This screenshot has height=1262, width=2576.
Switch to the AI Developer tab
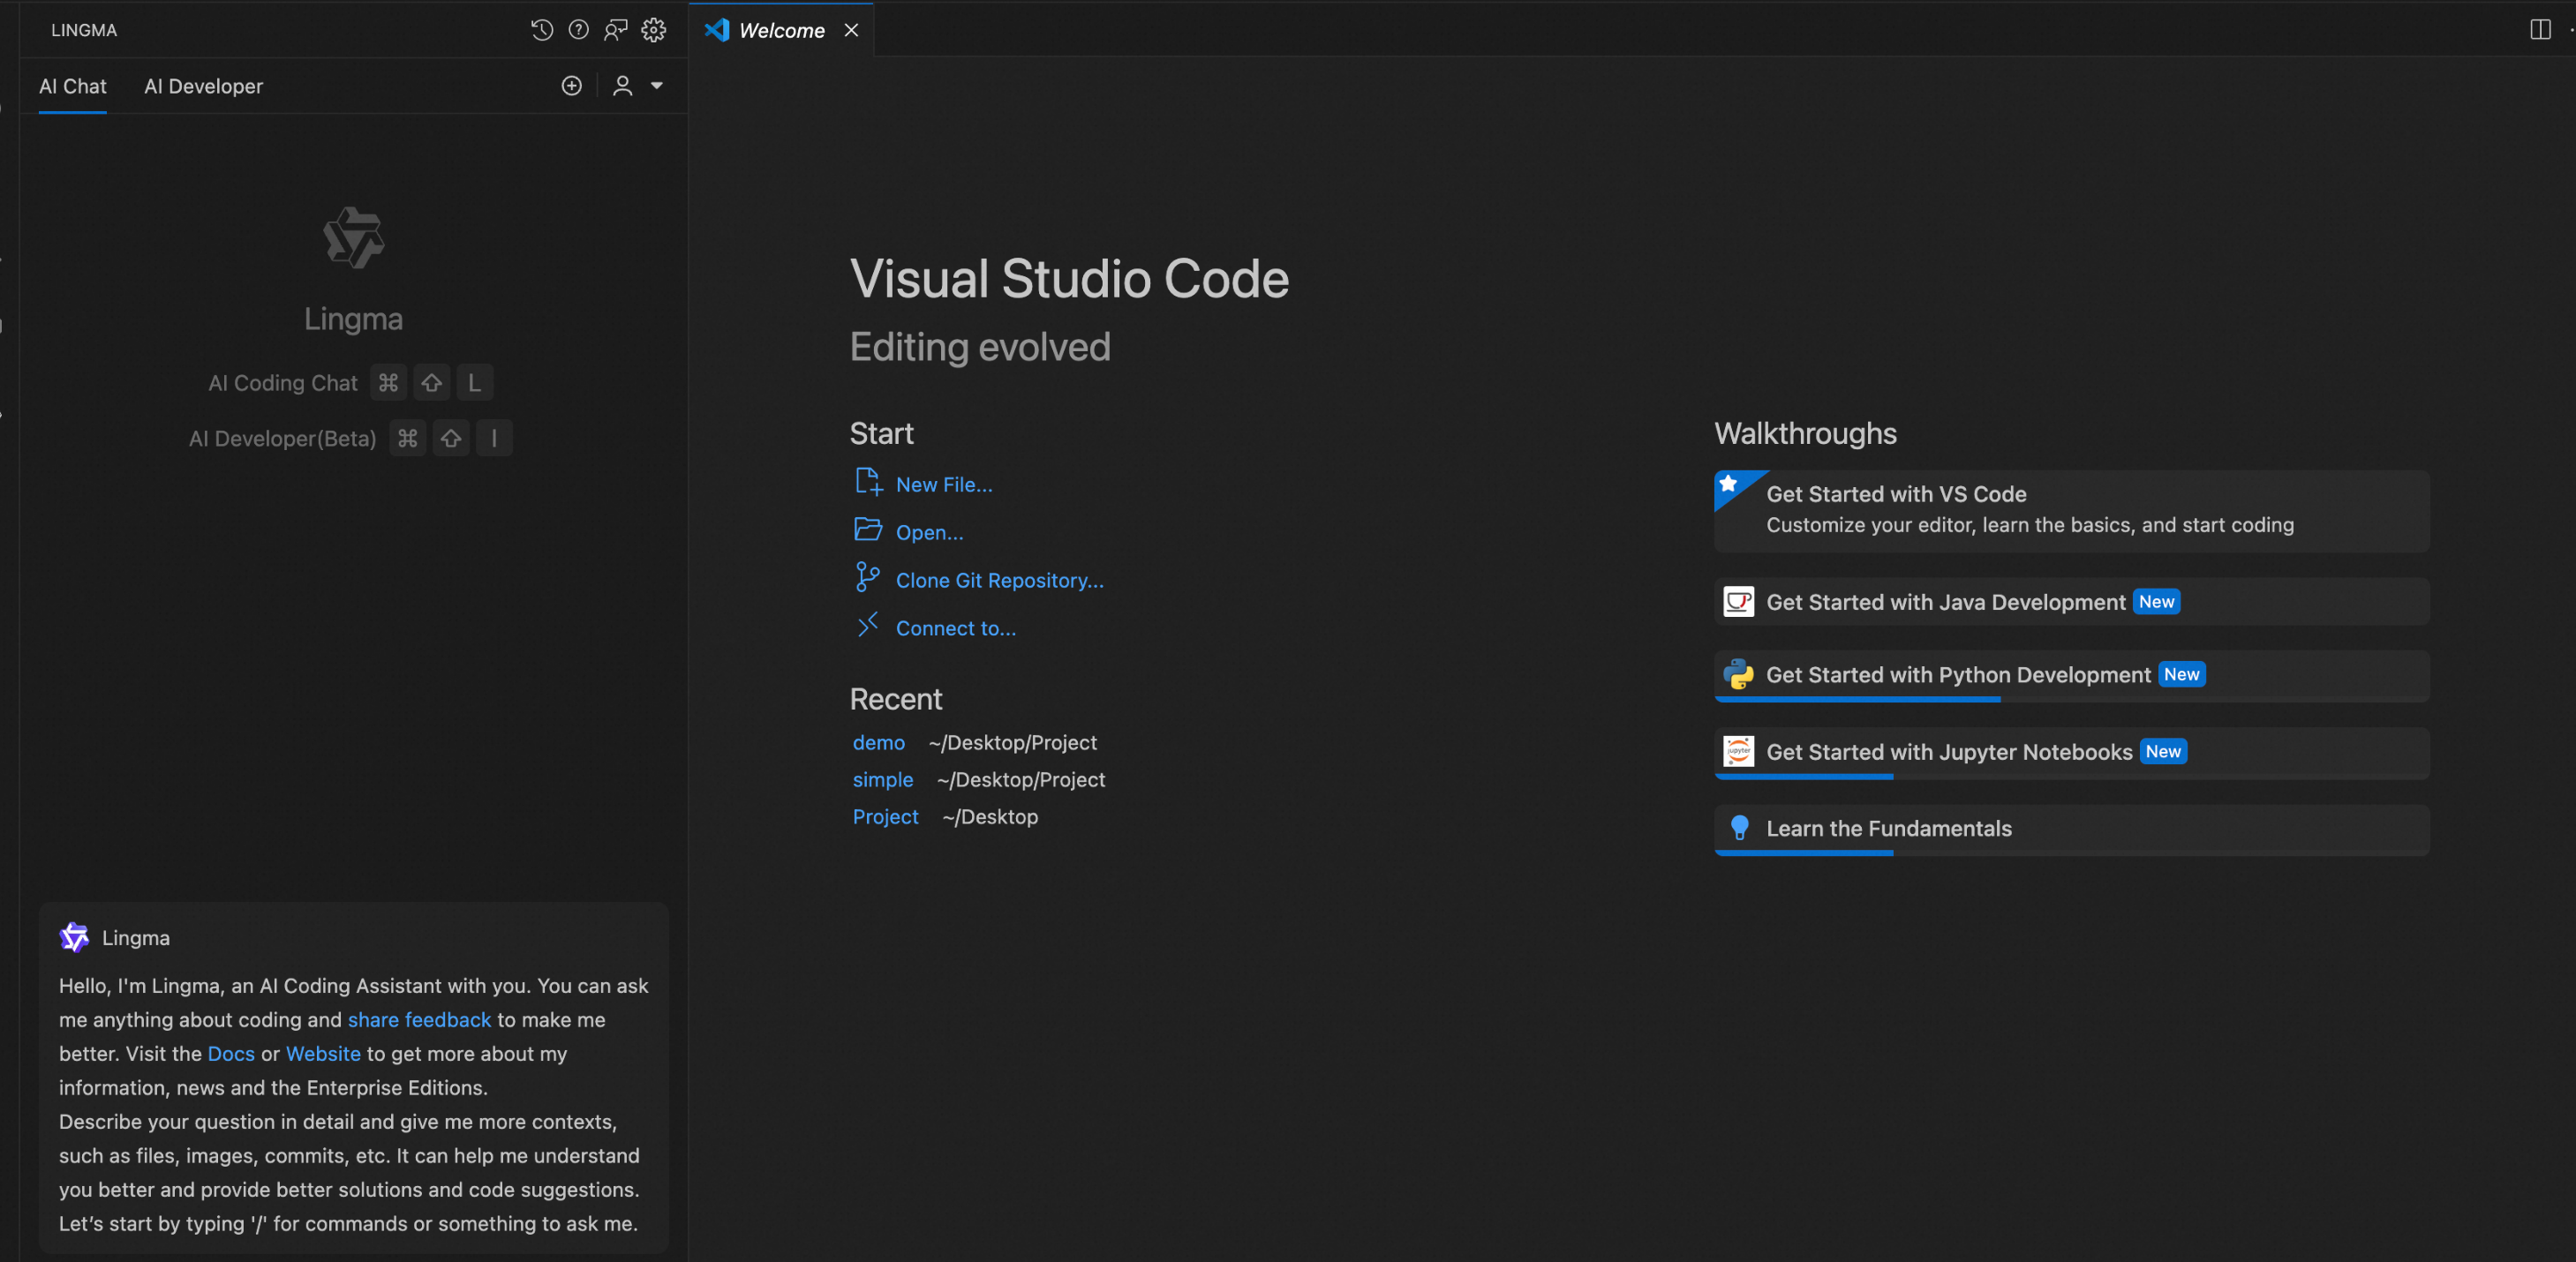click(203, 86)
